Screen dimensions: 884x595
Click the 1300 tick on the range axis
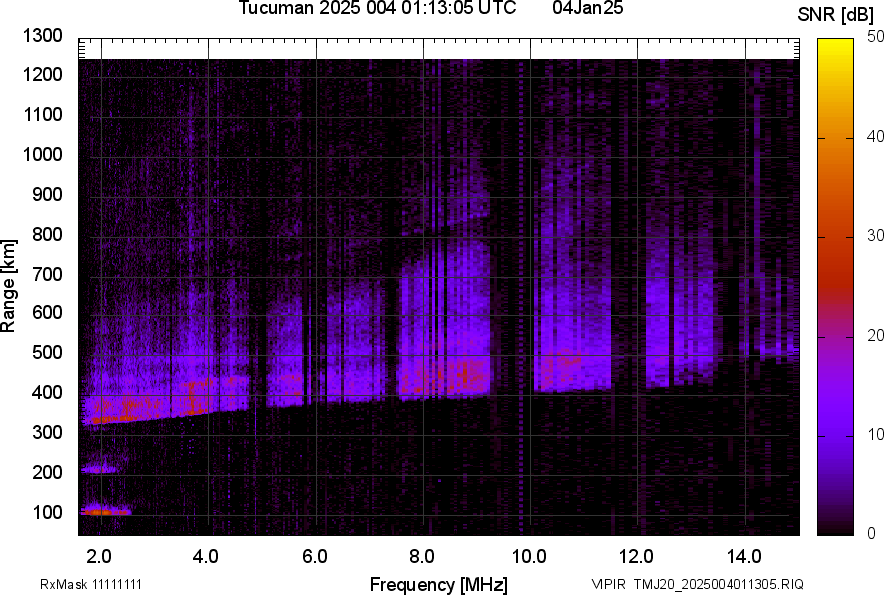point(42,36)
